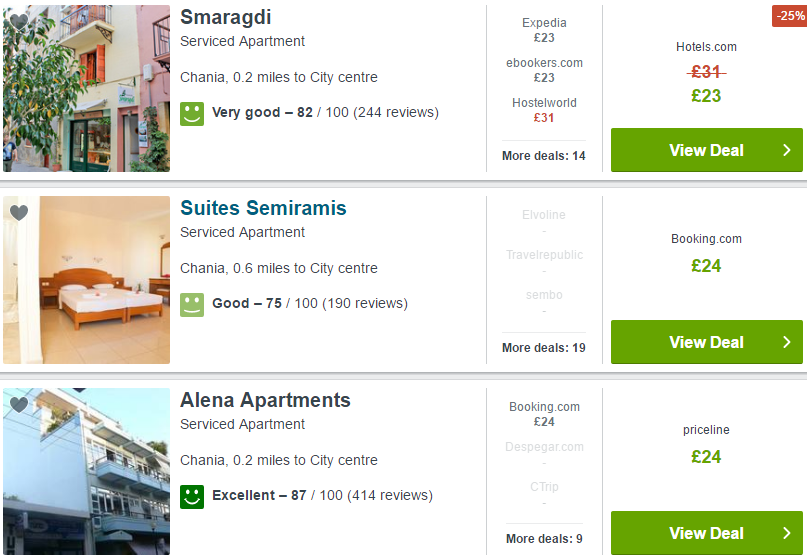Click Suites Semiramis smiley rating icon
This screenshot has width=807, height=560.
pos(192,305)
